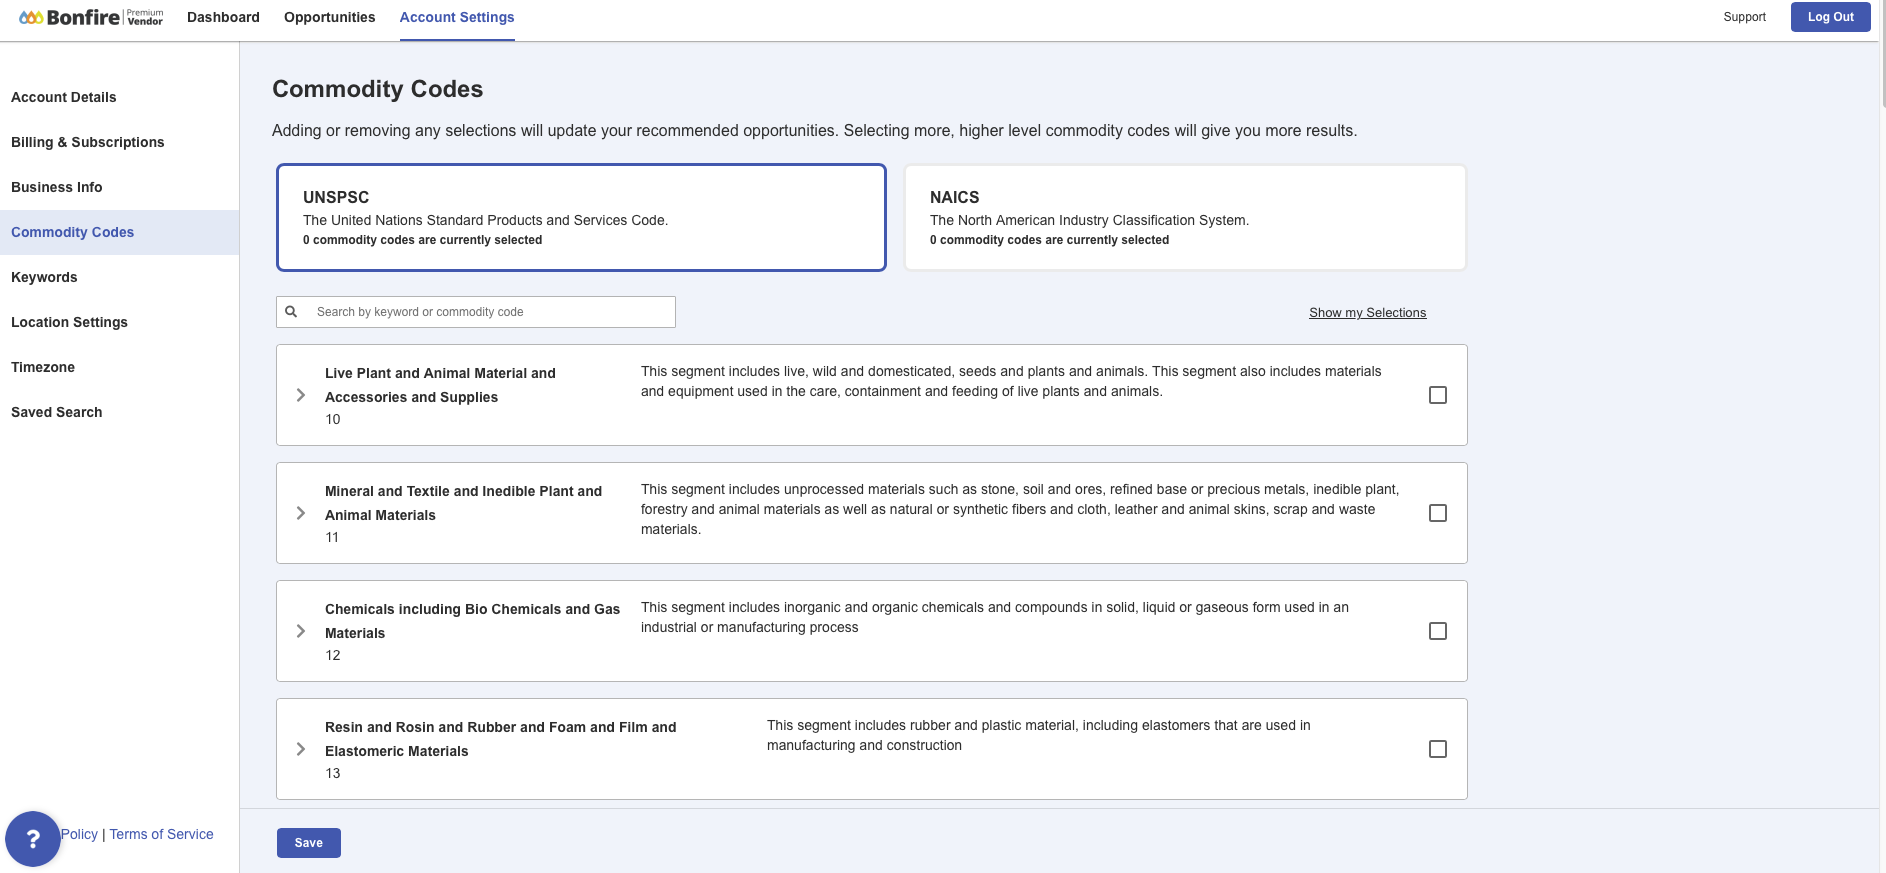
Task: Click the Log Out button
Action: (1830, 17)
